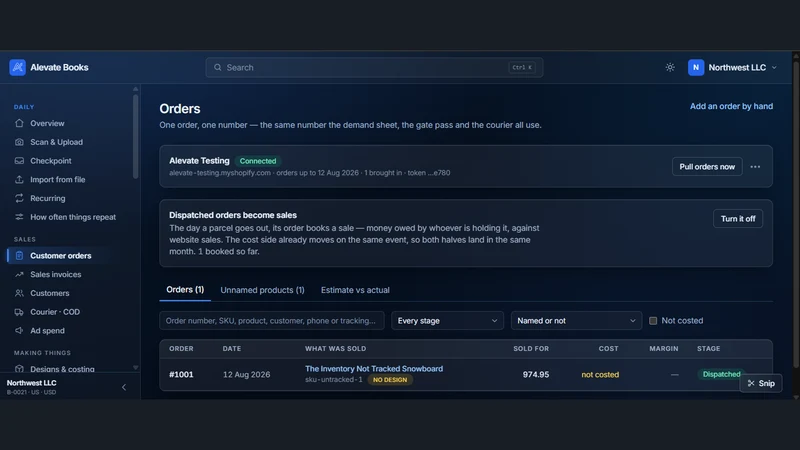Screen dimensions: 800x450
Task: Click the How often things repeat icon
Action: pos(19,217)
